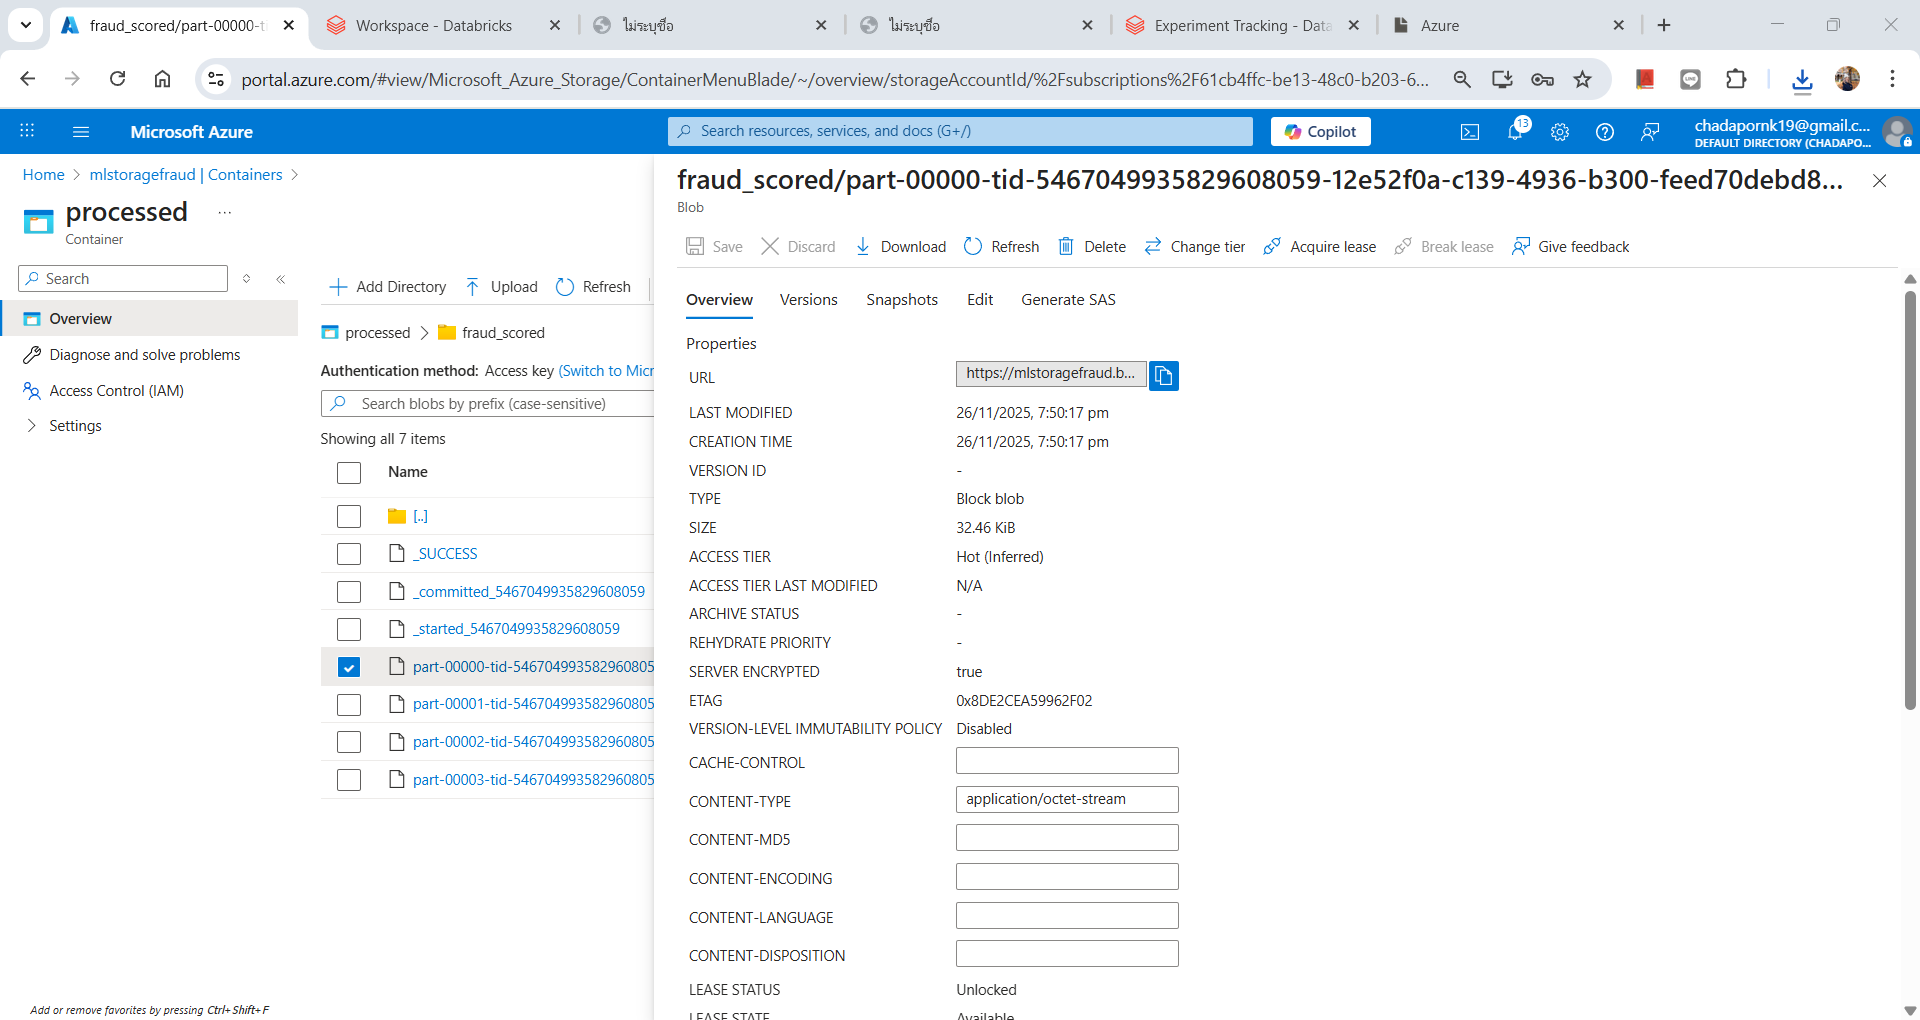The width and height of the screenshot is (1920, 1020).
Task: Open the Help question mark icon
Action: (1605, 132)
